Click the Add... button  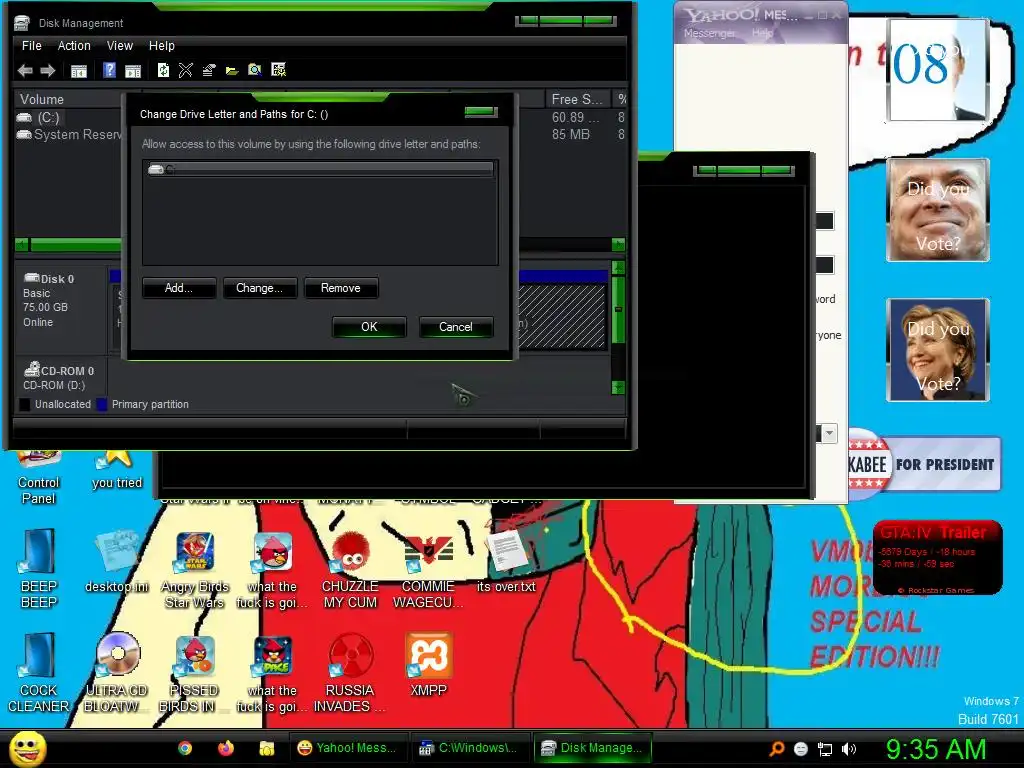coord(179,288)
